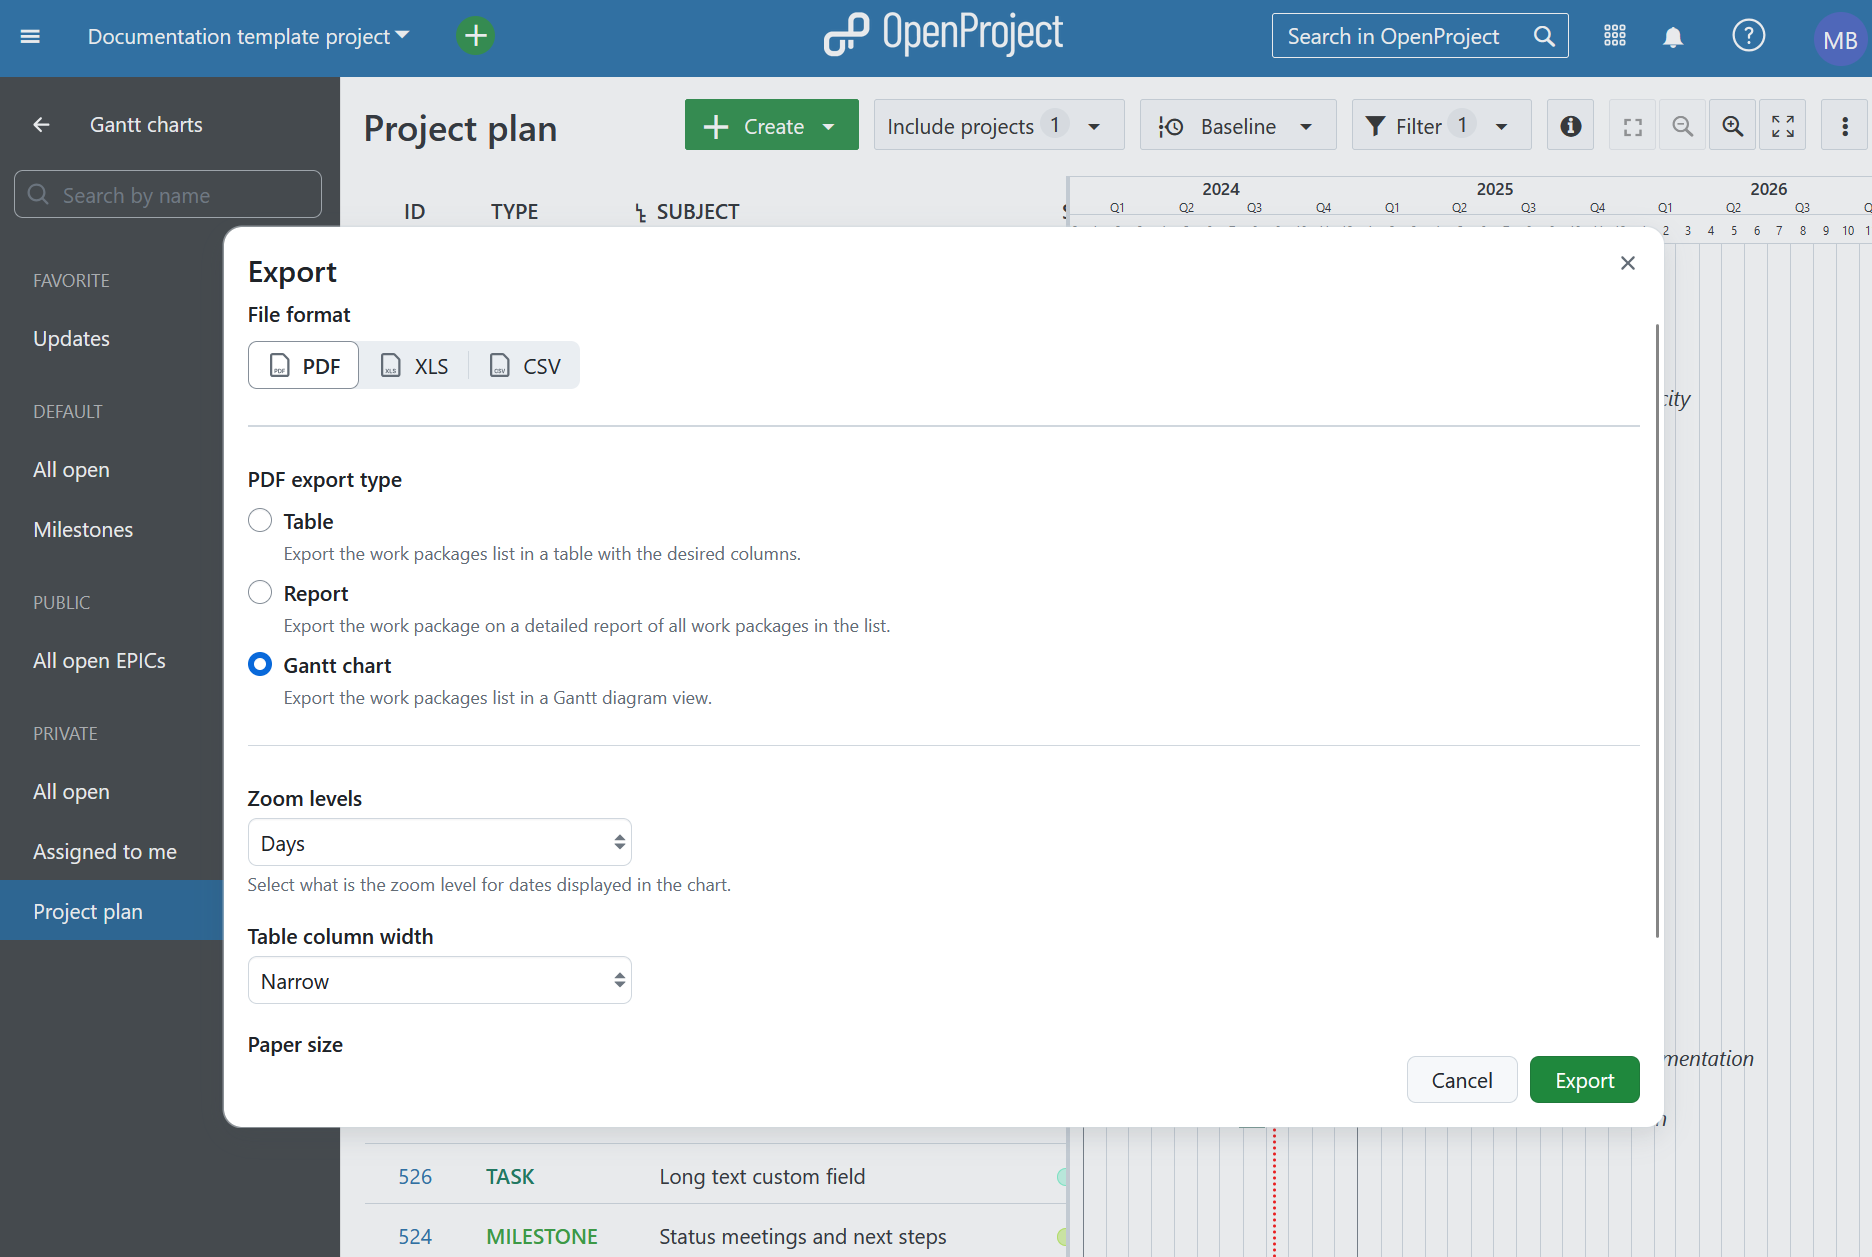Viewport: 1872px width, 1257px height.
Task: Click the zen mode fit icon
Action: (x=1633, y=126)
